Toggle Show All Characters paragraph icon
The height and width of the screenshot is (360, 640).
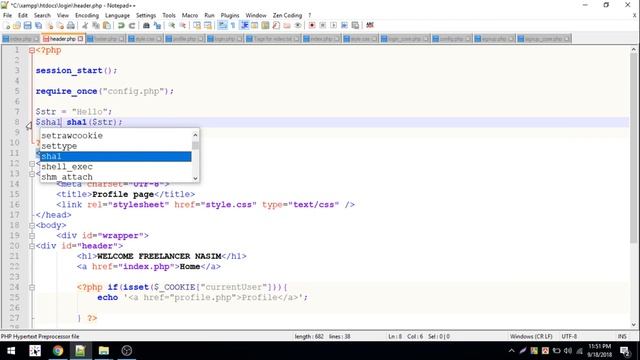coord(233,25)
